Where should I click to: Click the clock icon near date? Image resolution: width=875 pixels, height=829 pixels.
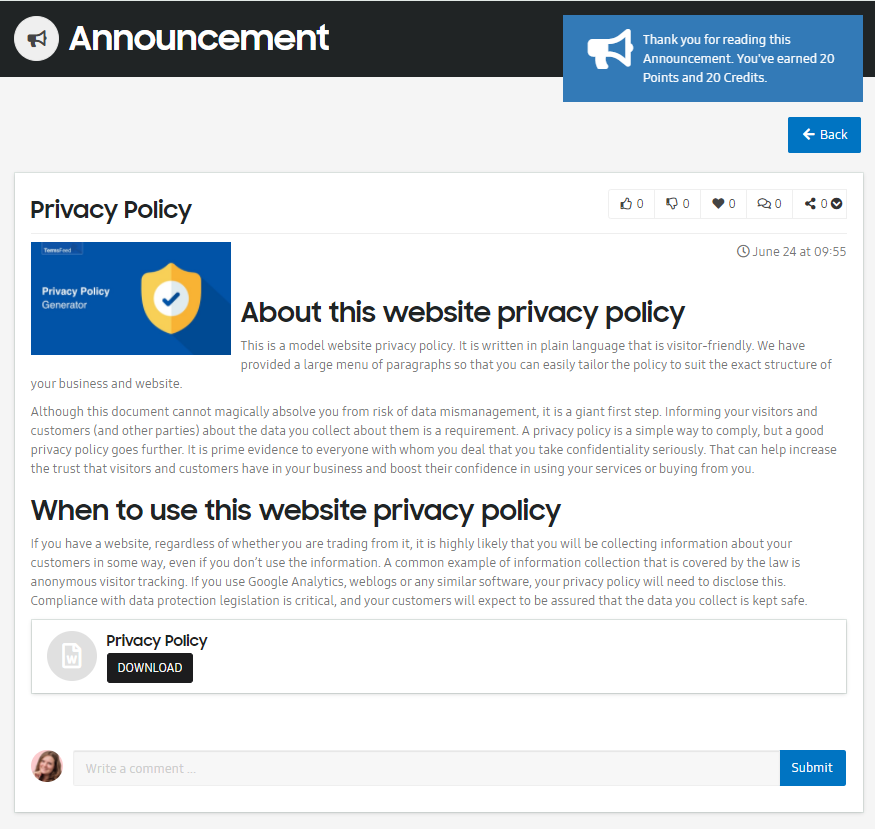pos(743,252)
